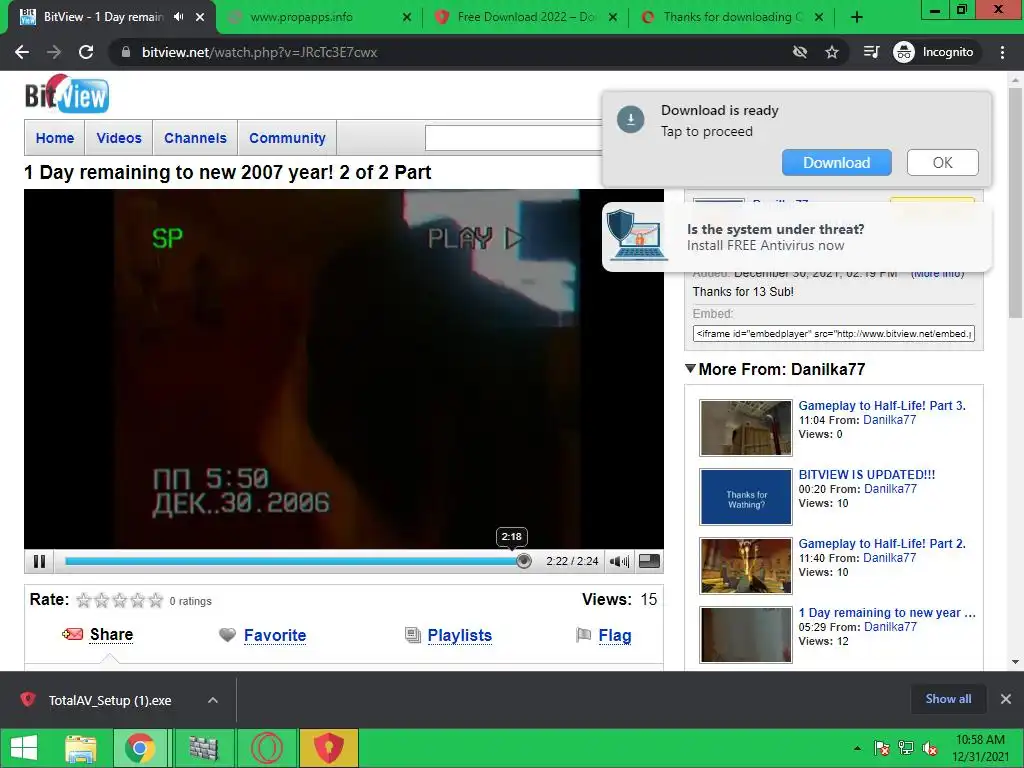Go back with the browser back arrow

(x=22, y=52)
